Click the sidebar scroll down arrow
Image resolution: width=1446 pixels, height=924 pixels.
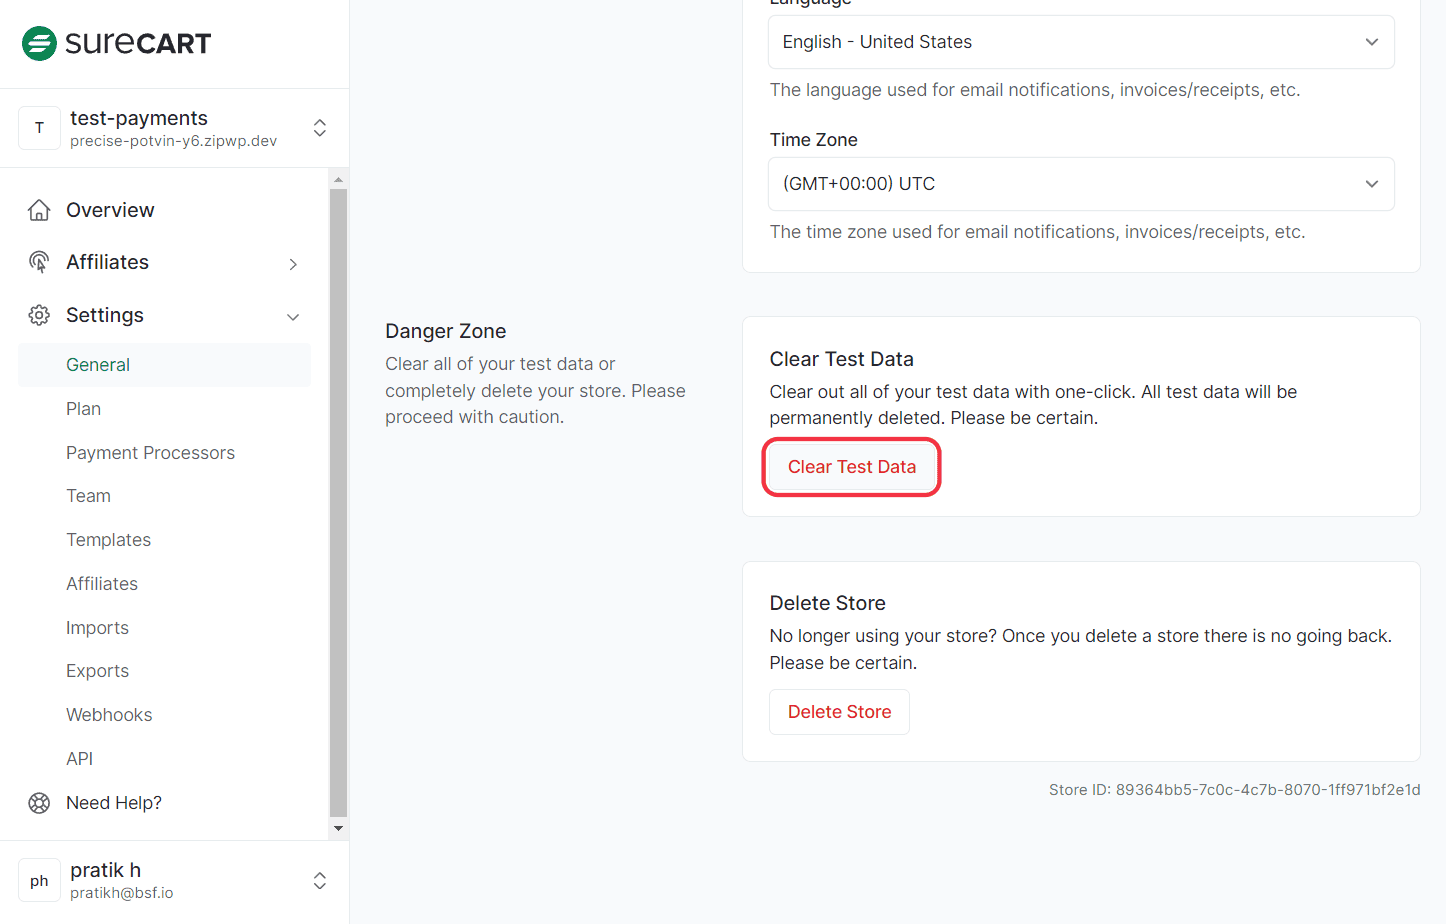[x=338, y=828]
